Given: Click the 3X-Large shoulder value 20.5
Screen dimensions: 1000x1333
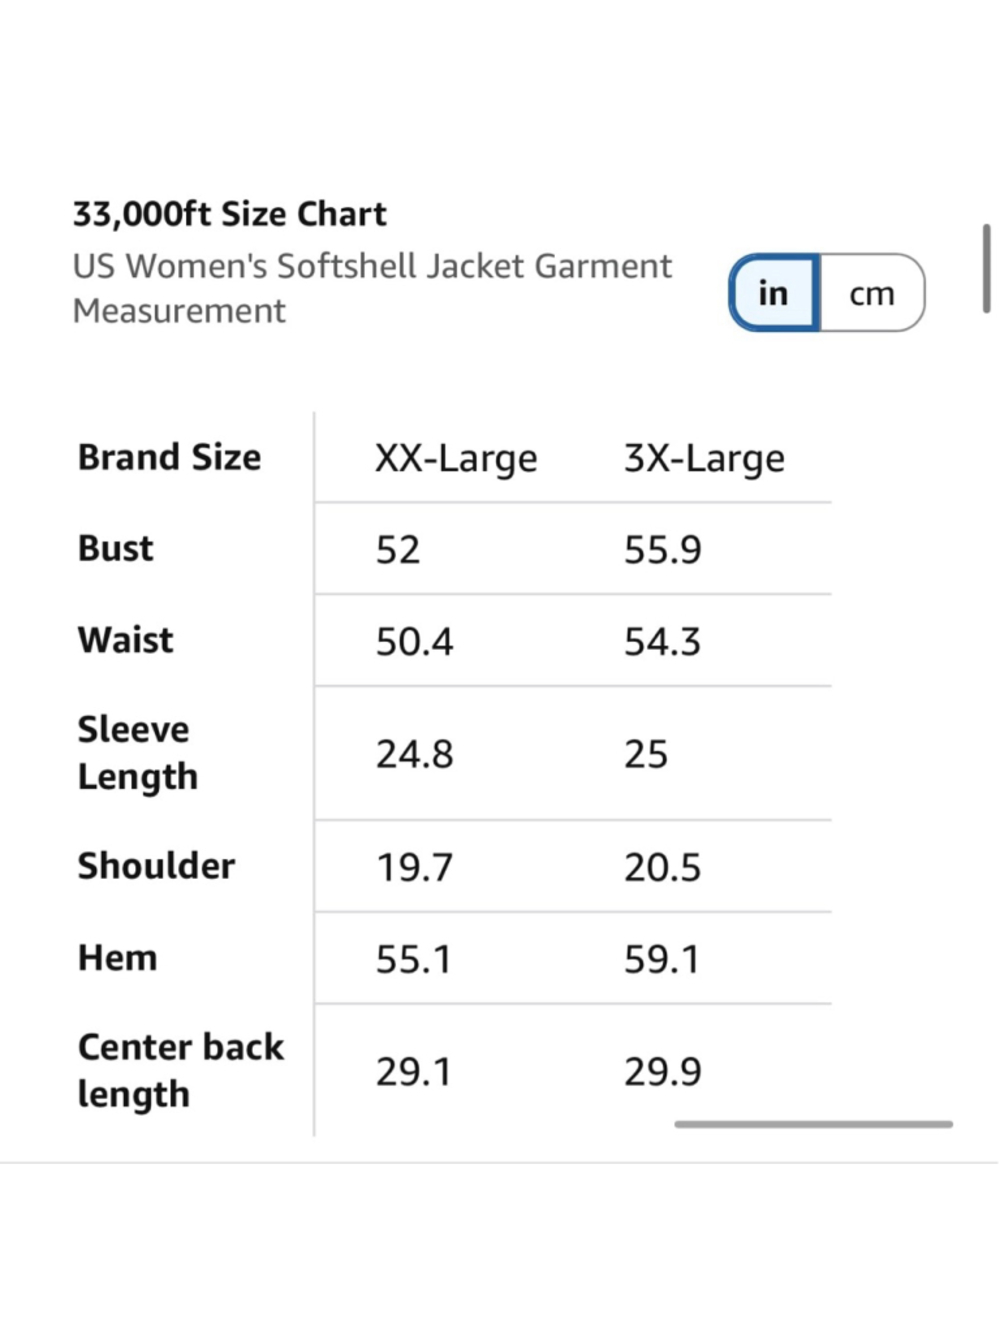Looking at the screenshot, I should click(662, 867).
